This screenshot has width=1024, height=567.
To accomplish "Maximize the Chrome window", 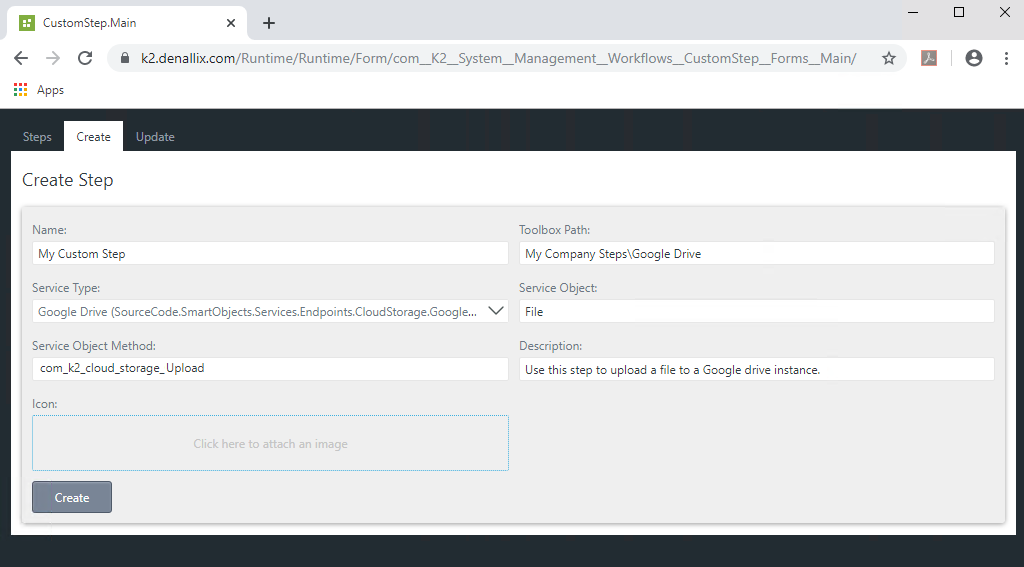I will tap(959, 12).
